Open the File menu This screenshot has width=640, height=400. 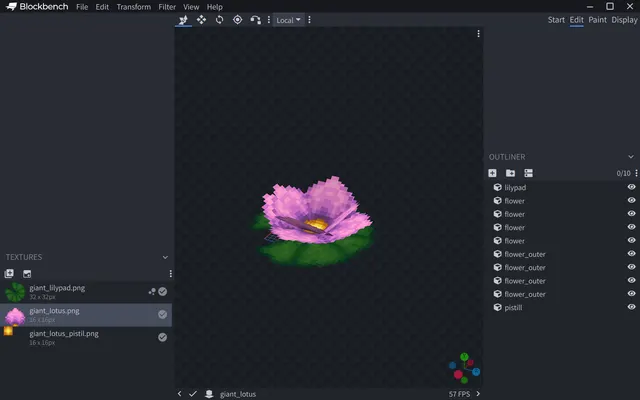click(82, 7)
